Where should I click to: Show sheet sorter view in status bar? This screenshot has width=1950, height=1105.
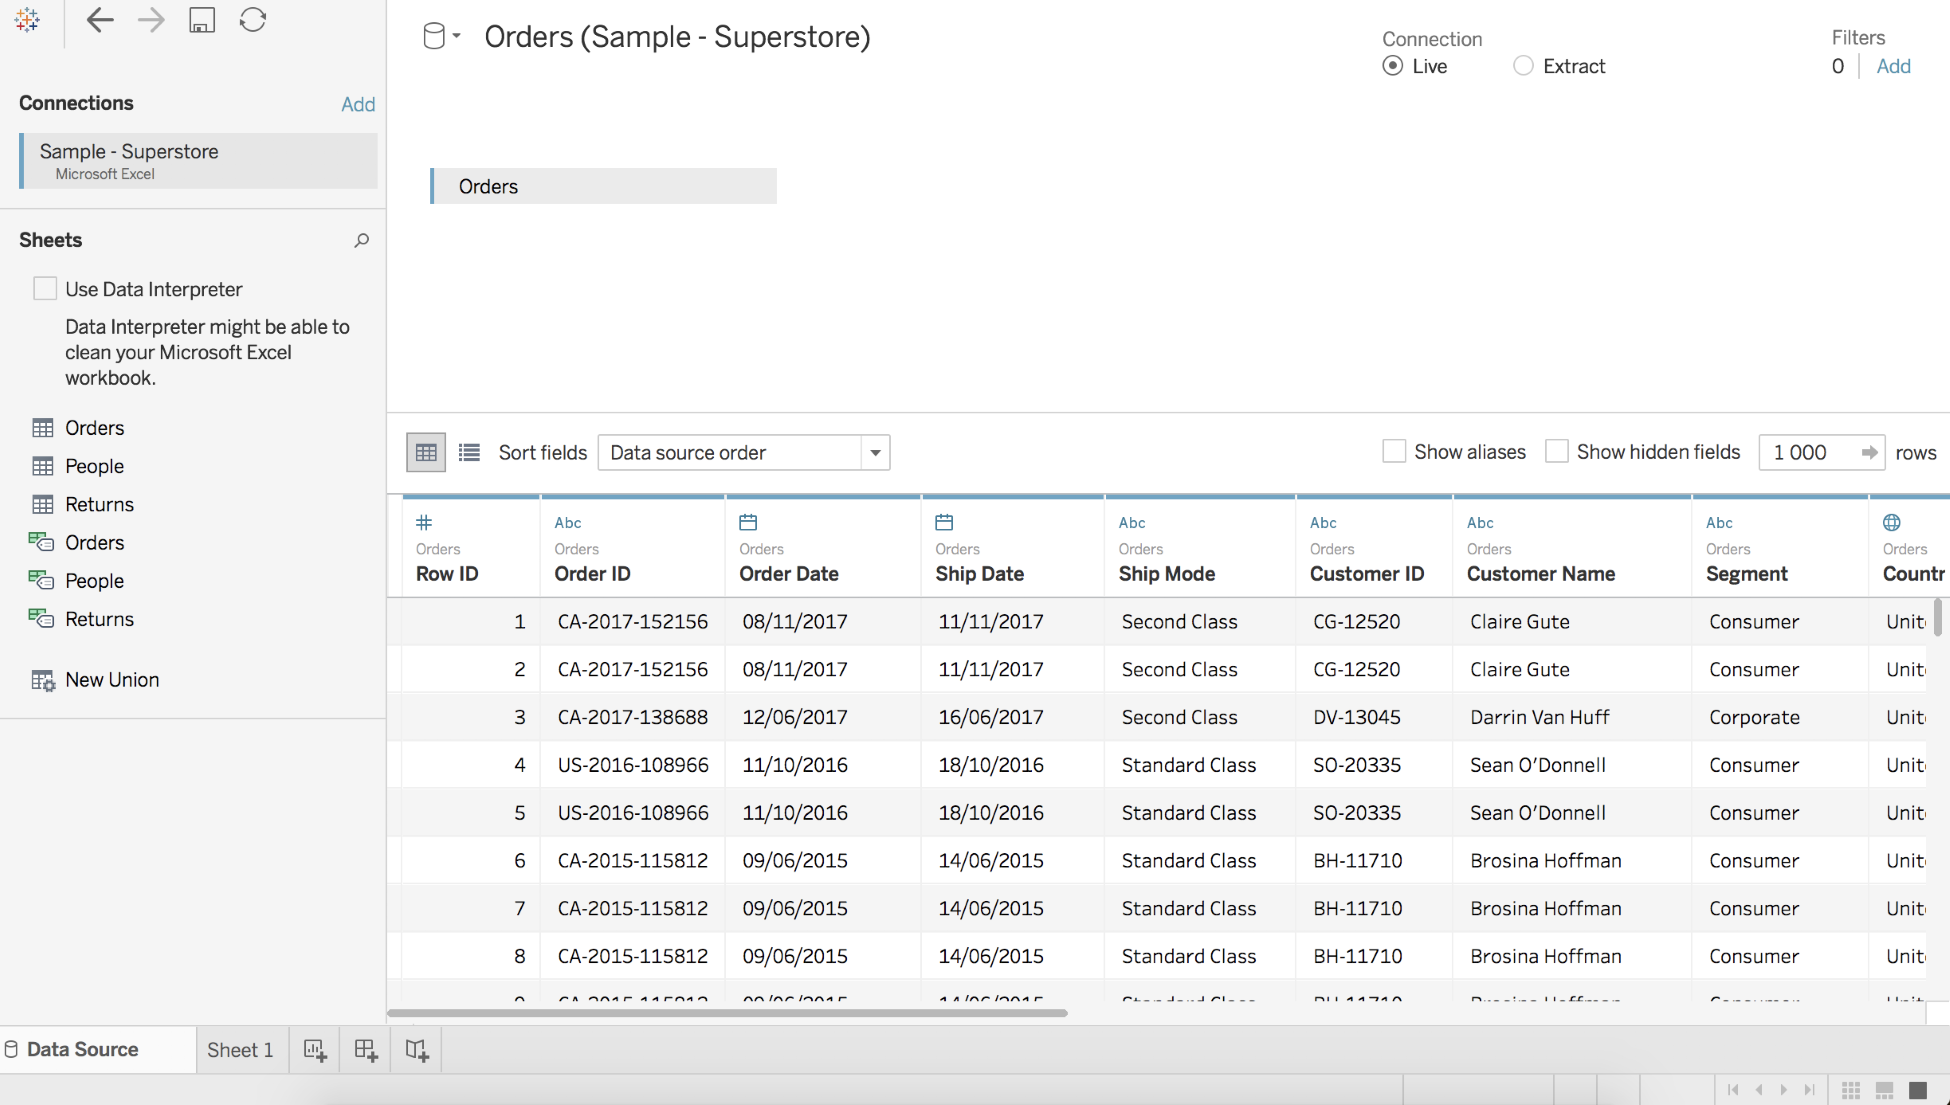[1851, 1090]
